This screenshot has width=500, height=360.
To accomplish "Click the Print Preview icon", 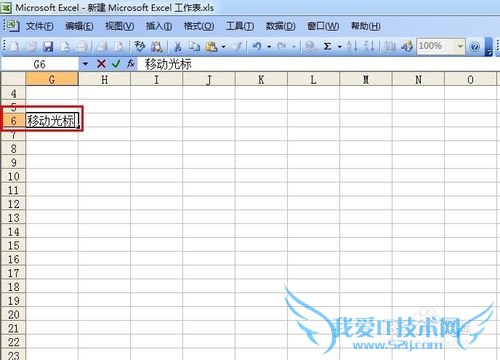I will pos(119,46).
